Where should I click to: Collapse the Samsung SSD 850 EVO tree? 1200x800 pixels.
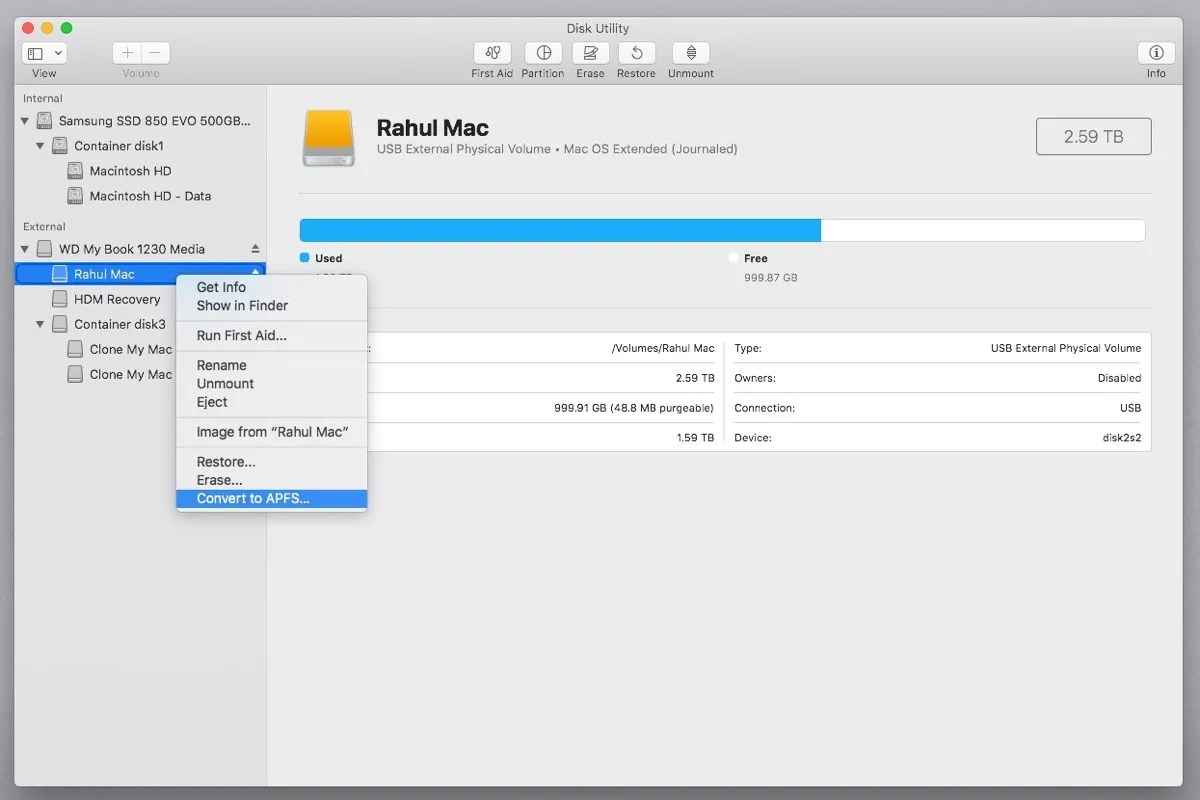pos(23,120)
